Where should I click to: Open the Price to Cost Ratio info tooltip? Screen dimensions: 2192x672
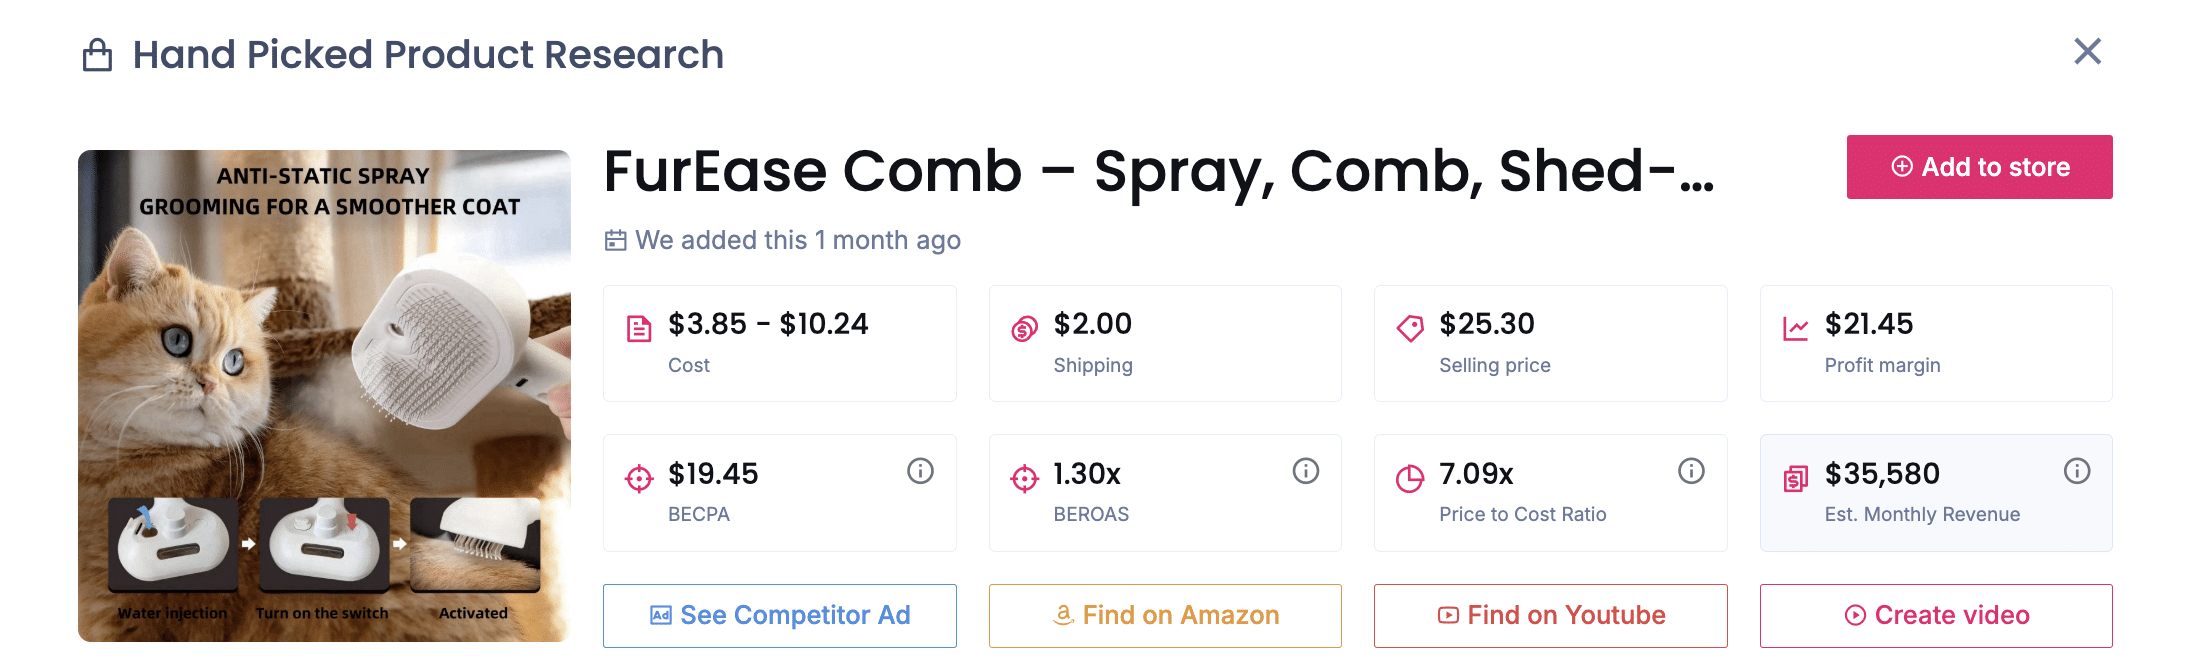[x=1691, y=471]
